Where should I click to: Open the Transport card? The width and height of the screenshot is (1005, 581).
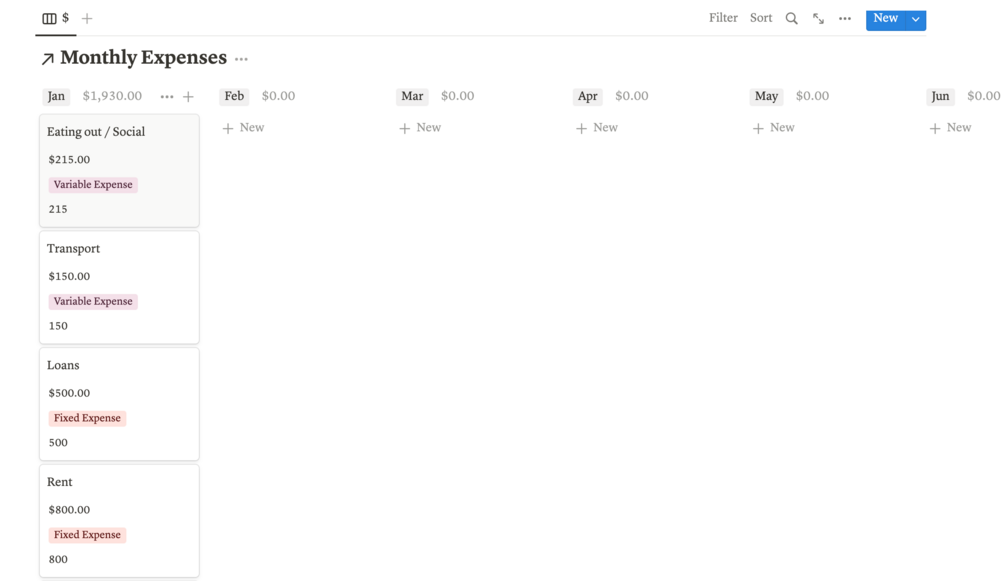tap(119, 287)
